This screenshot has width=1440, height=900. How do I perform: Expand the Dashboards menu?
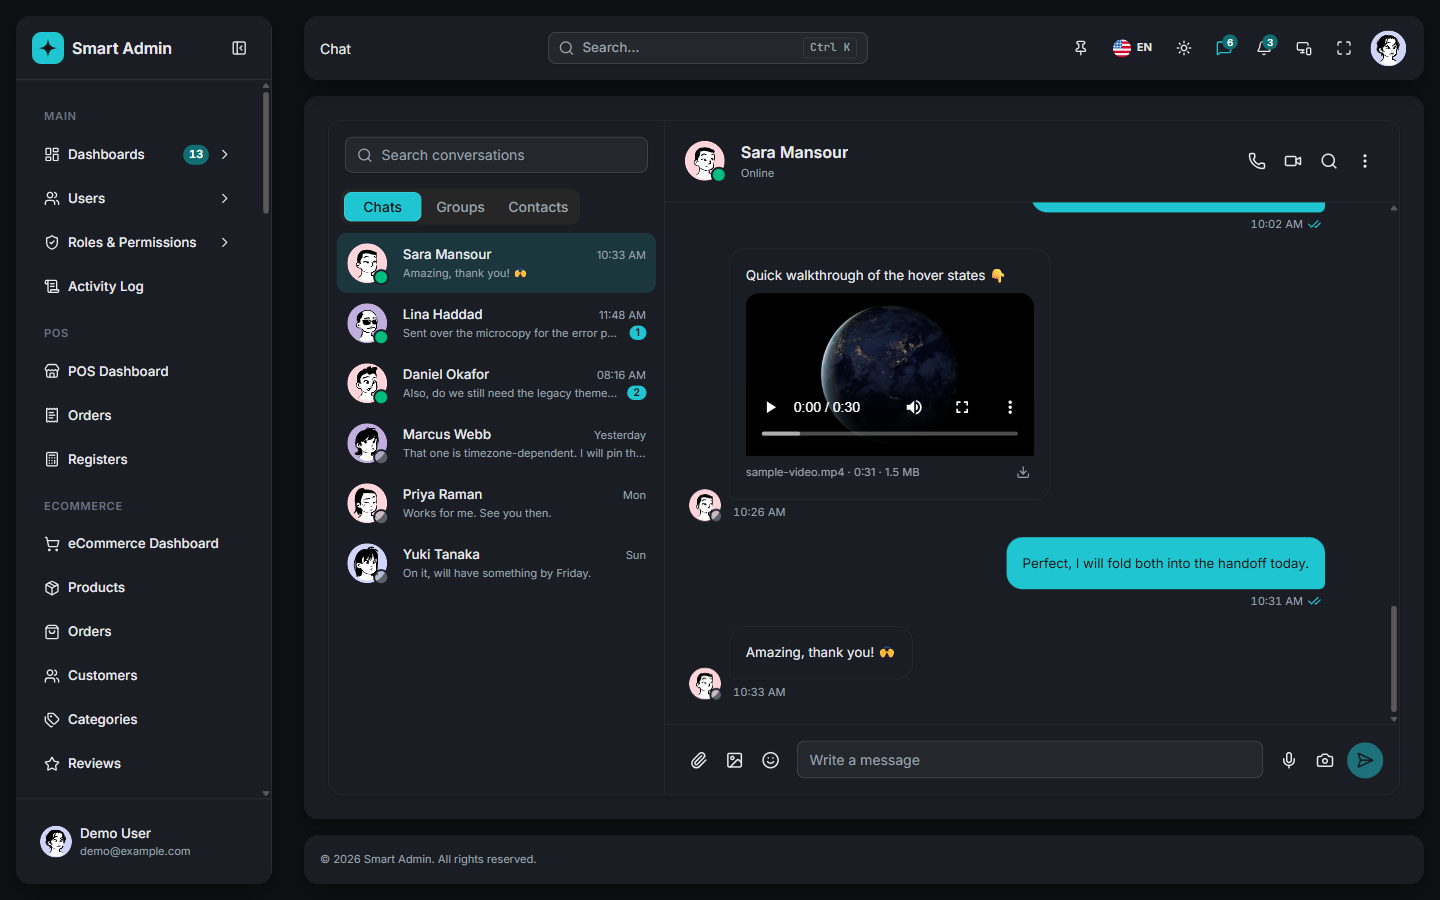[139, 154]
